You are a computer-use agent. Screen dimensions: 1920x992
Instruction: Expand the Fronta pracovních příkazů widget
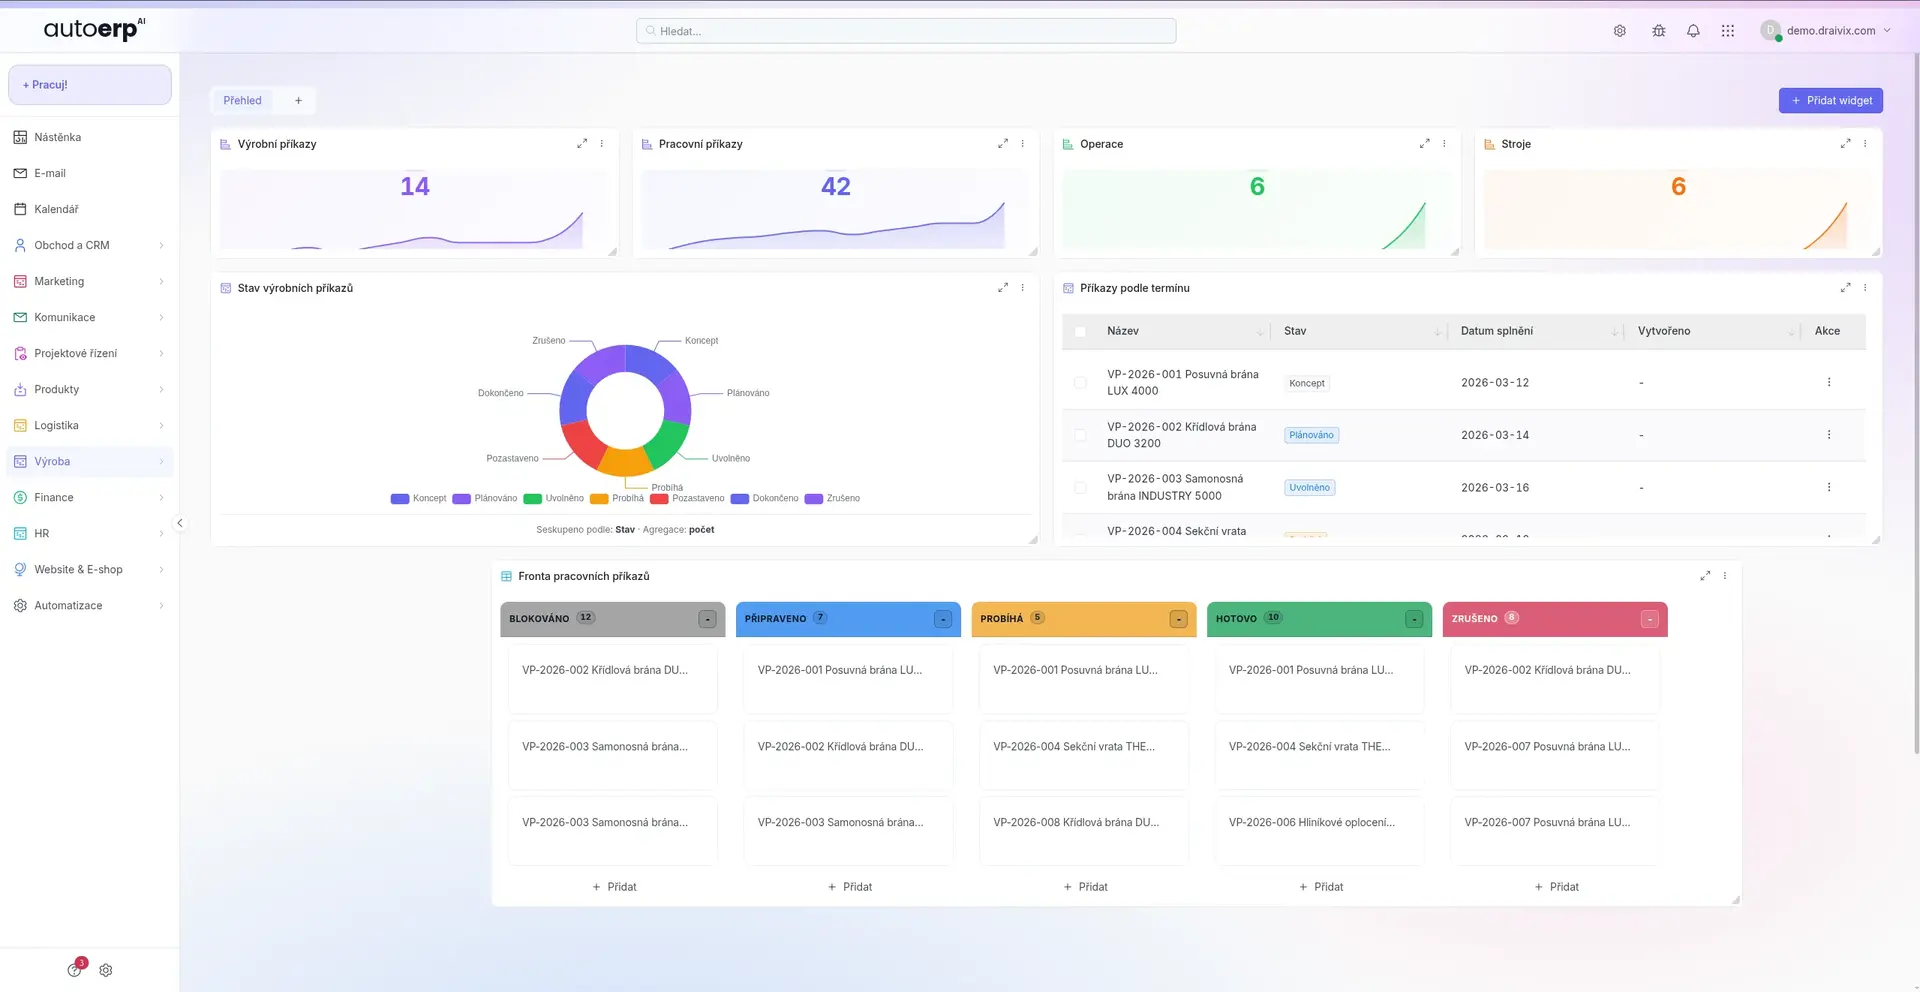coord(1705,576)
